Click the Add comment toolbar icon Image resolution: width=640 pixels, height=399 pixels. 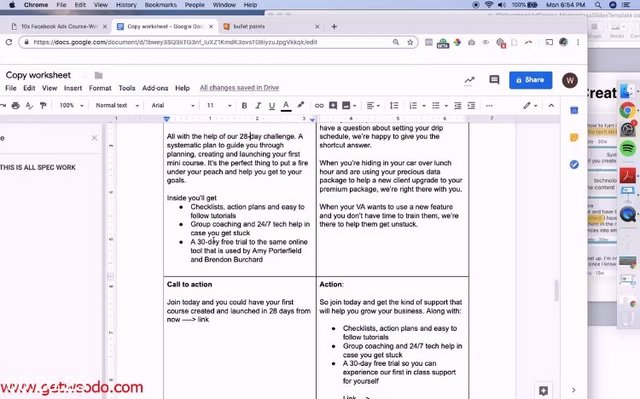(333, 106)
